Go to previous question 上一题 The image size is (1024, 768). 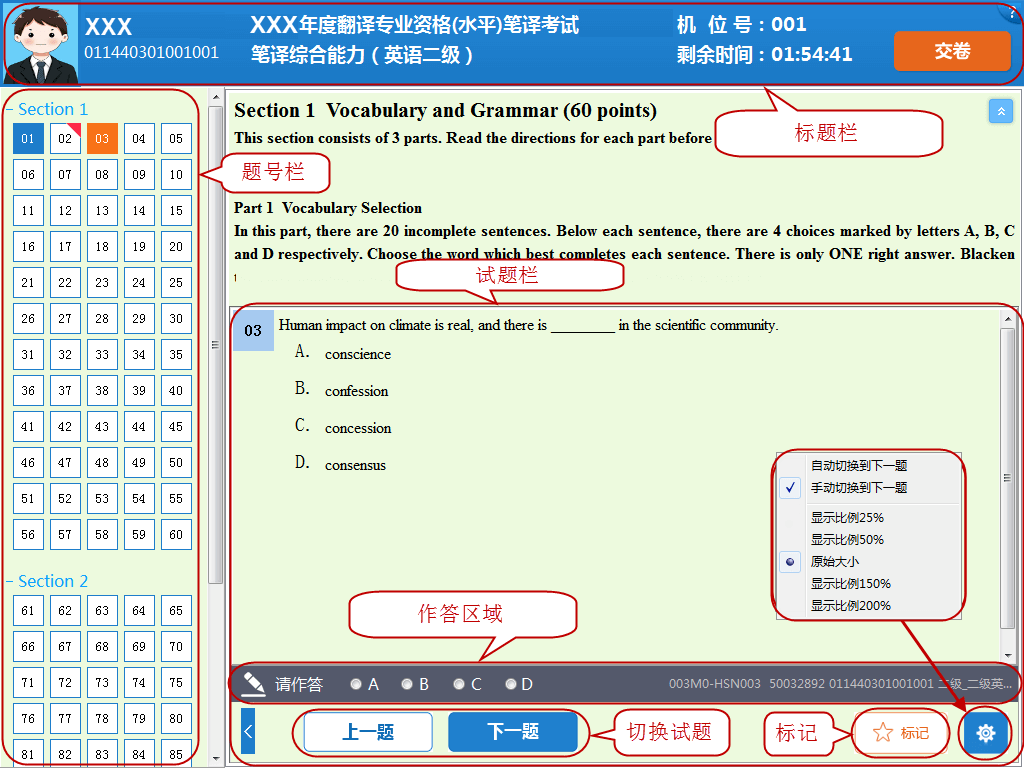pyautogui.click(x=368, y=732)
